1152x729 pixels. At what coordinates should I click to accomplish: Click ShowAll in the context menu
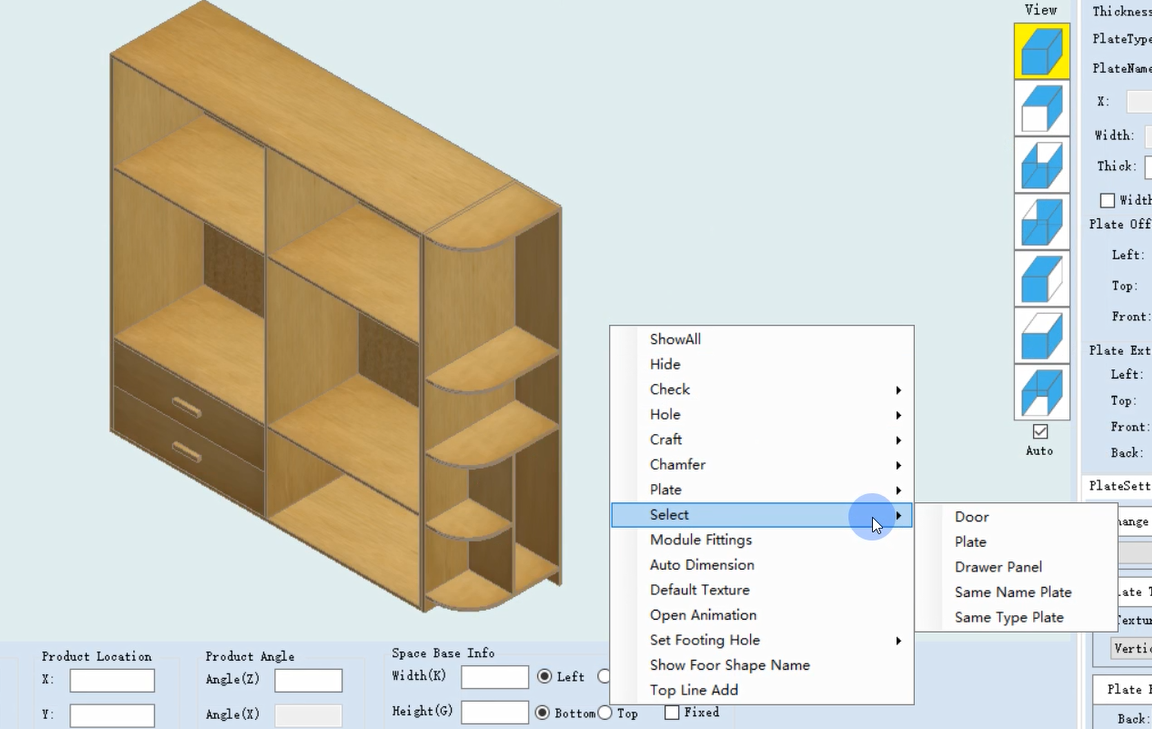675,340
